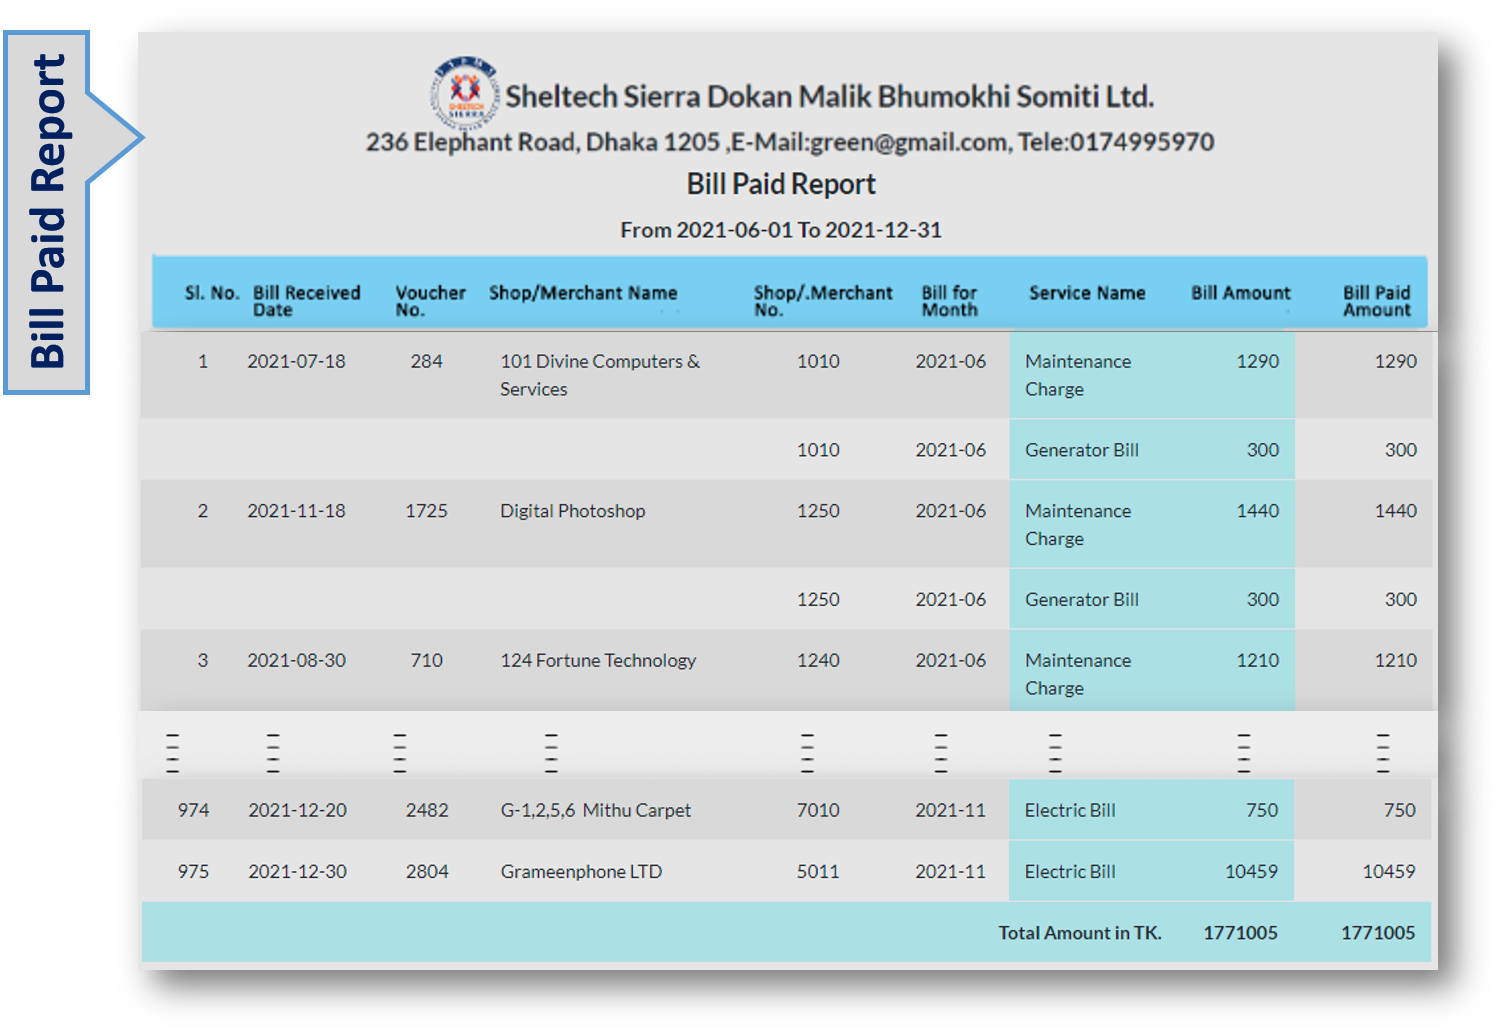Click received date '2021-07-18'

tap(296, 361)
